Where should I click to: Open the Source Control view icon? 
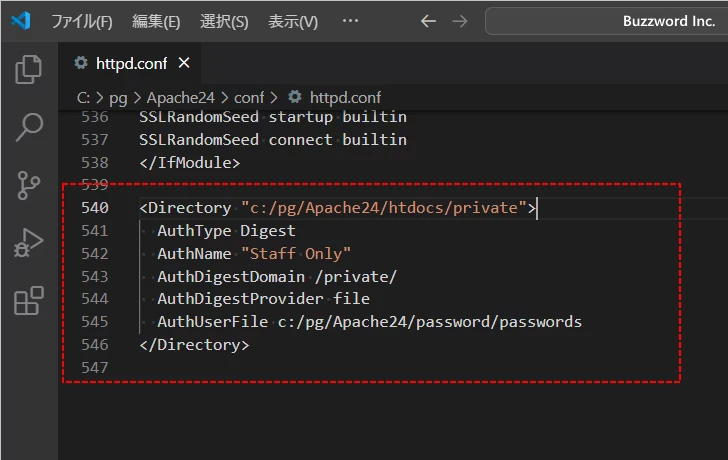29,185
